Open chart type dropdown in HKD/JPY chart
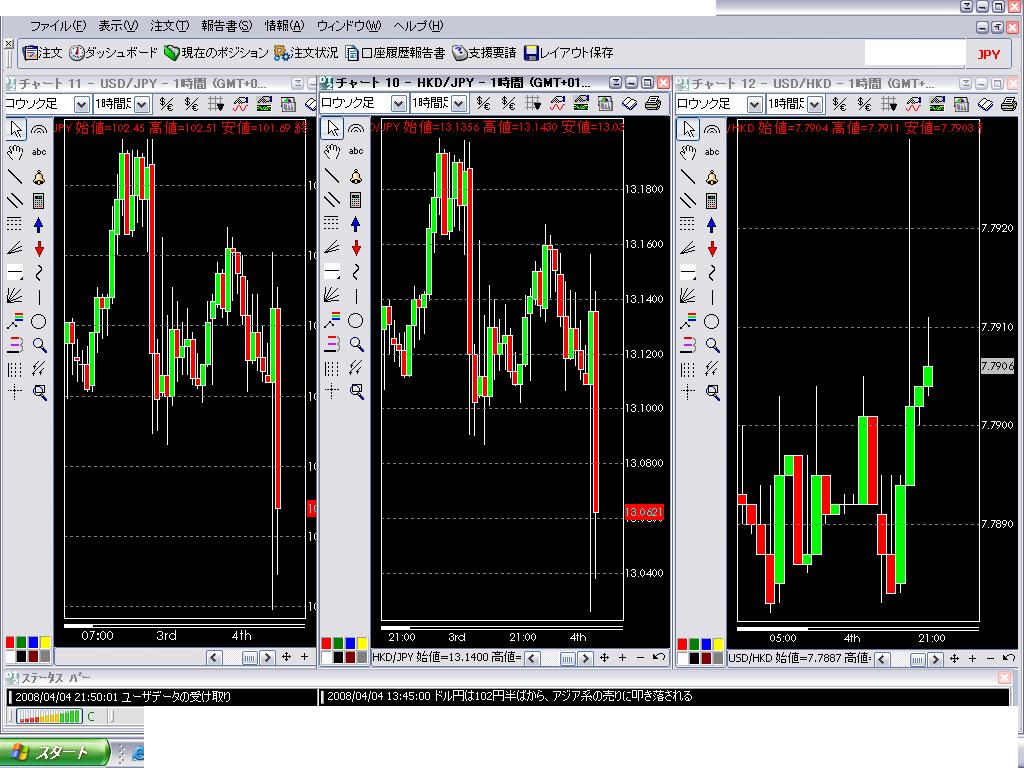 pyautogui.click(x=398, y=103)
